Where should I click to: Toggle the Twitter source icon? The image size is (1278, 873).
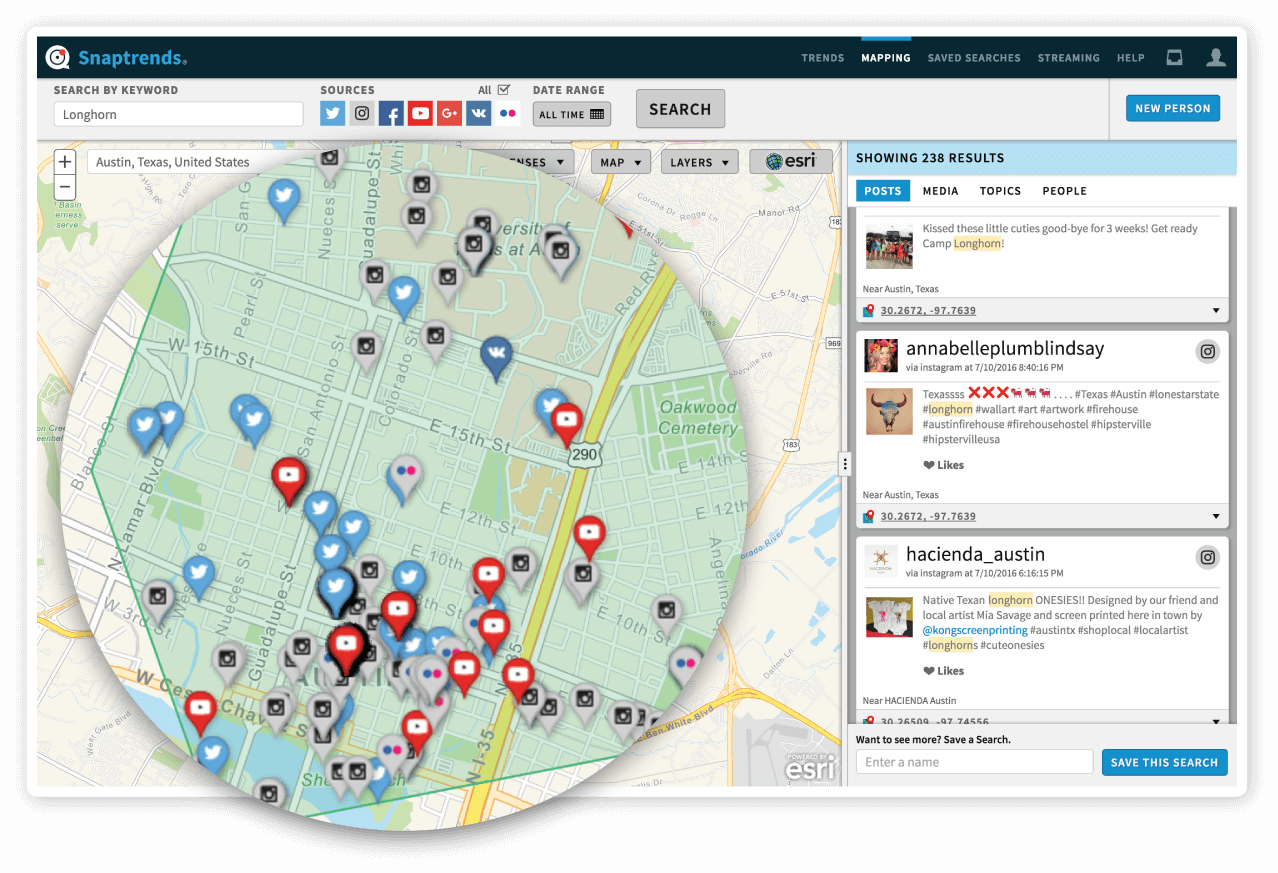[x=333, y=113]
